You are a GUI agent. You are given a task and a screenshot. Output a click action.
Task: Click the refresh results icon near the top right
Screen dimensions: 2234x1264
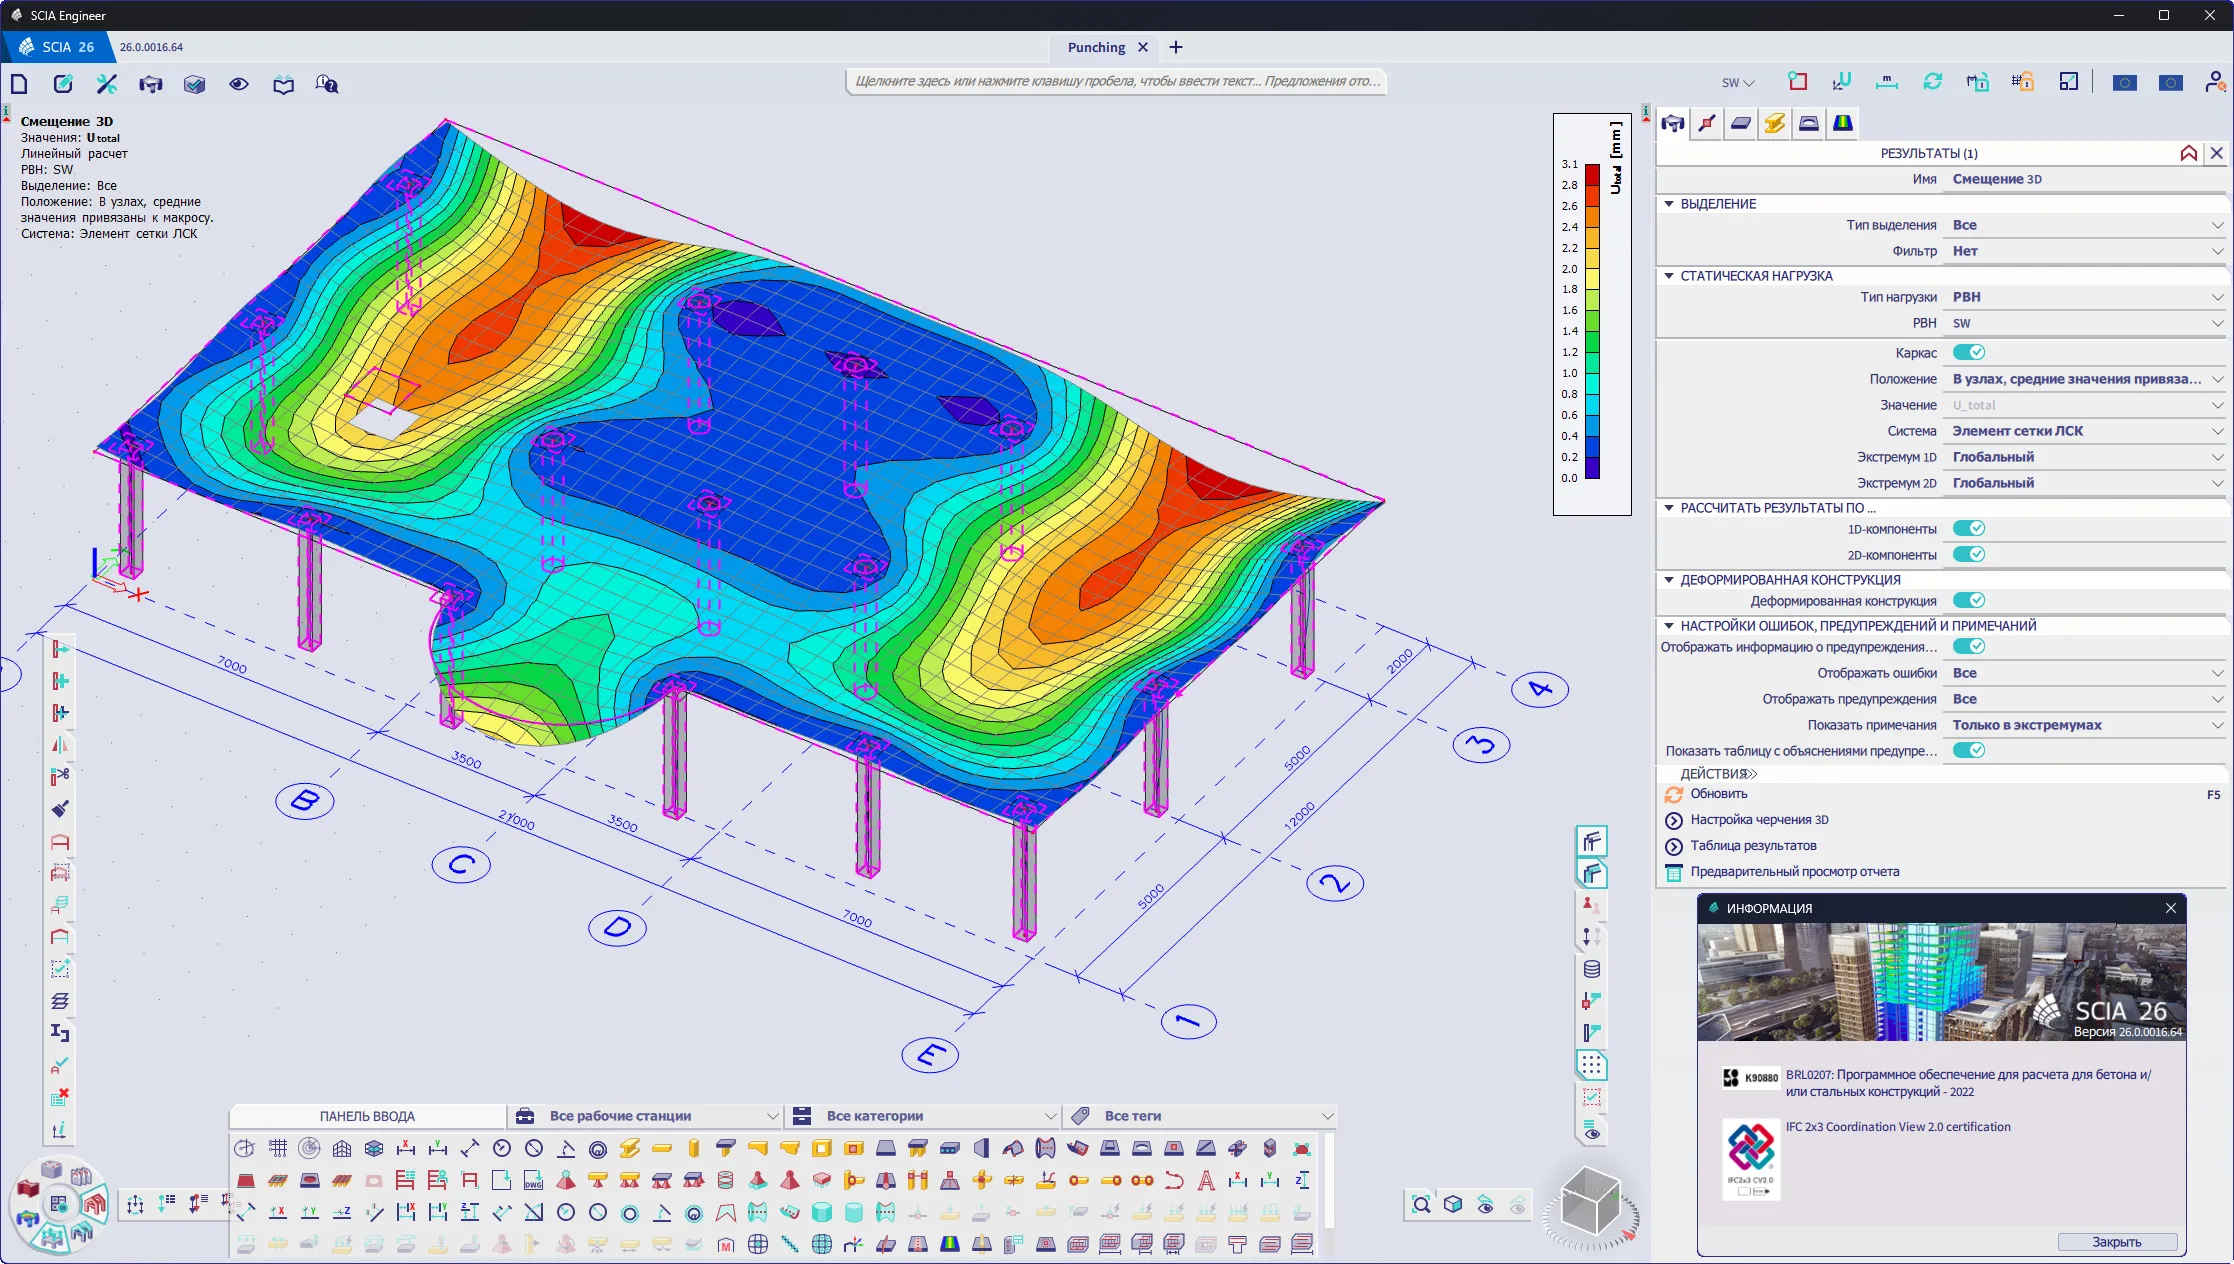(x=1934, y=82)
